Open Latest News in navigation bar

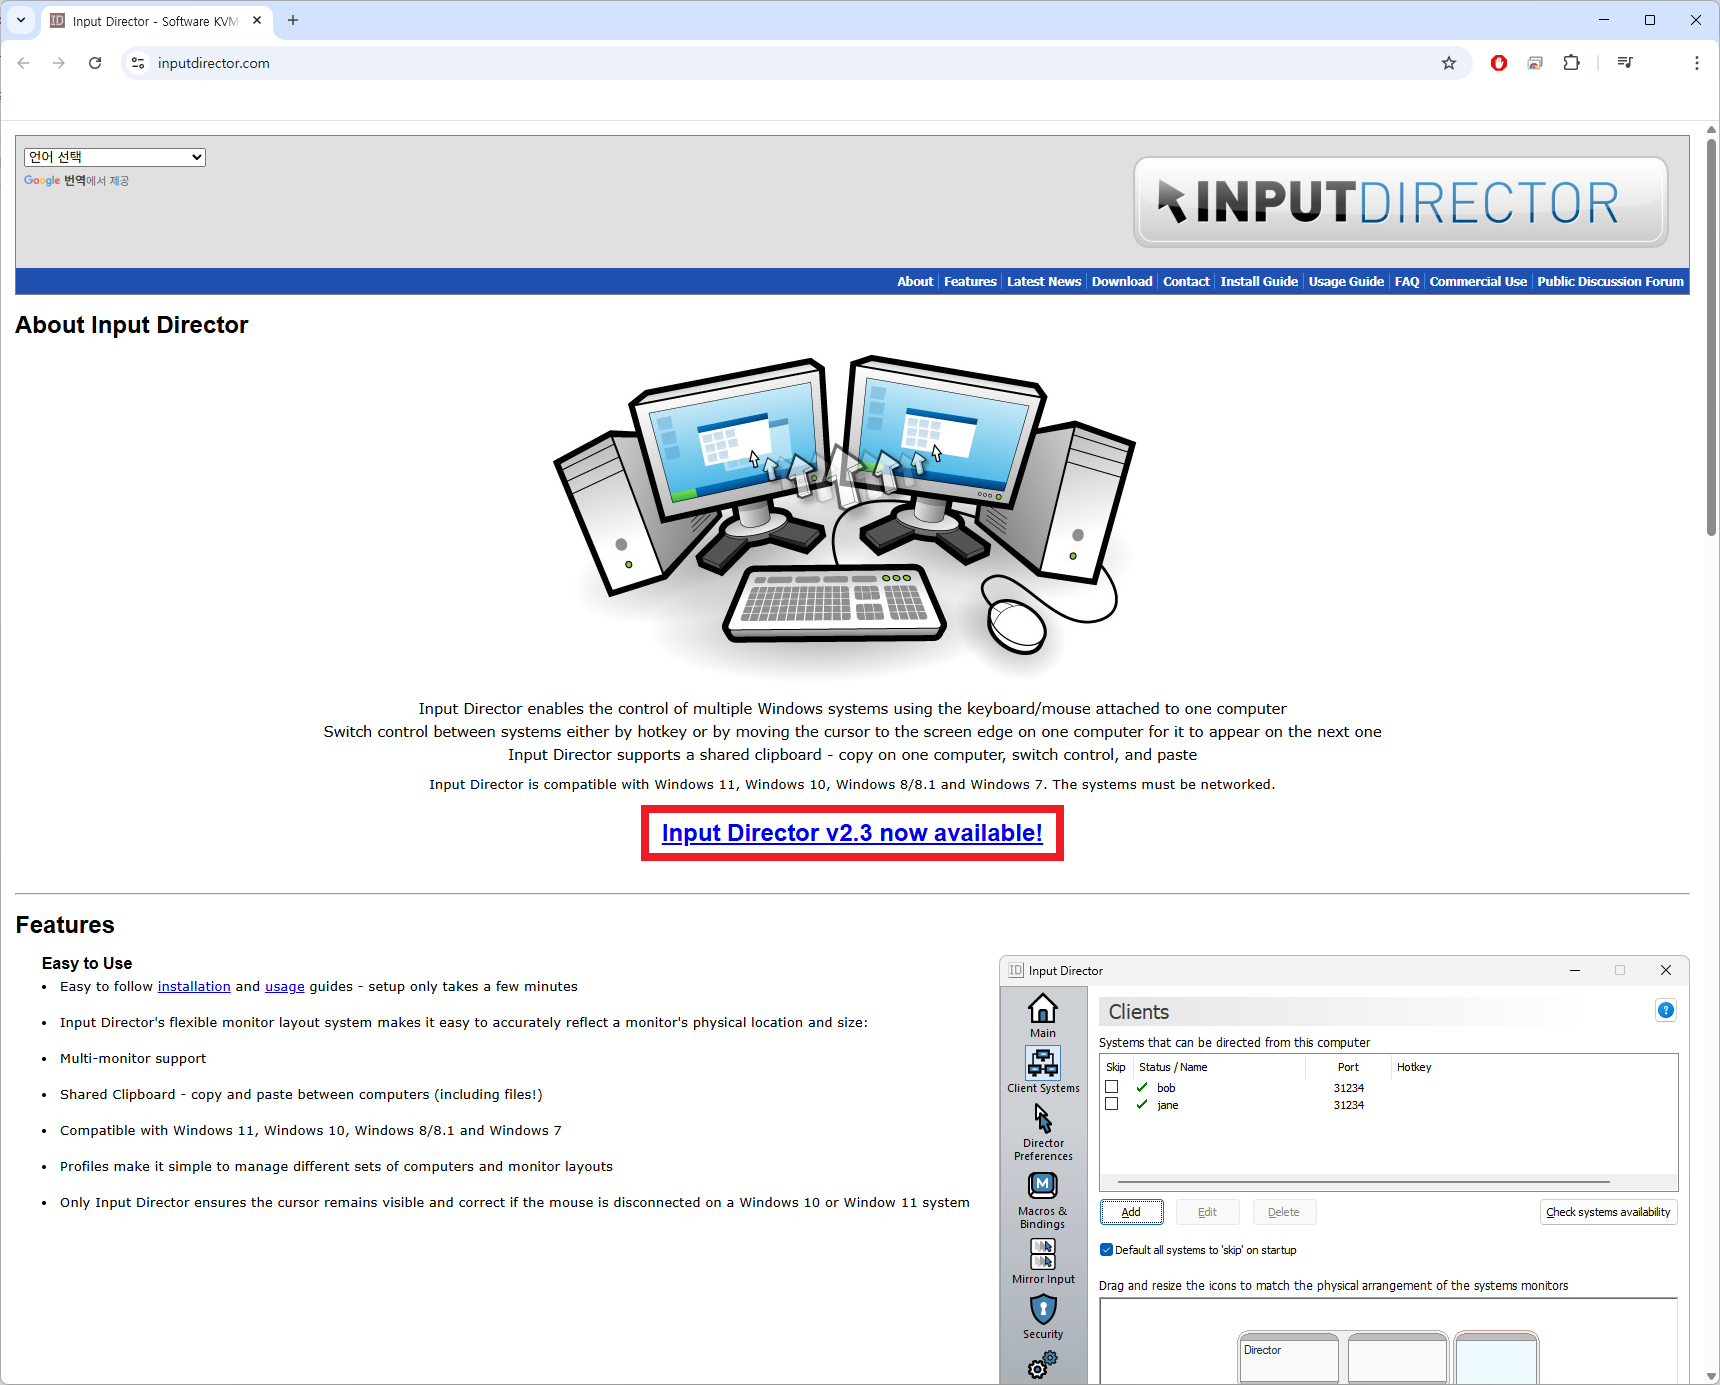[x=1044, y=282]
